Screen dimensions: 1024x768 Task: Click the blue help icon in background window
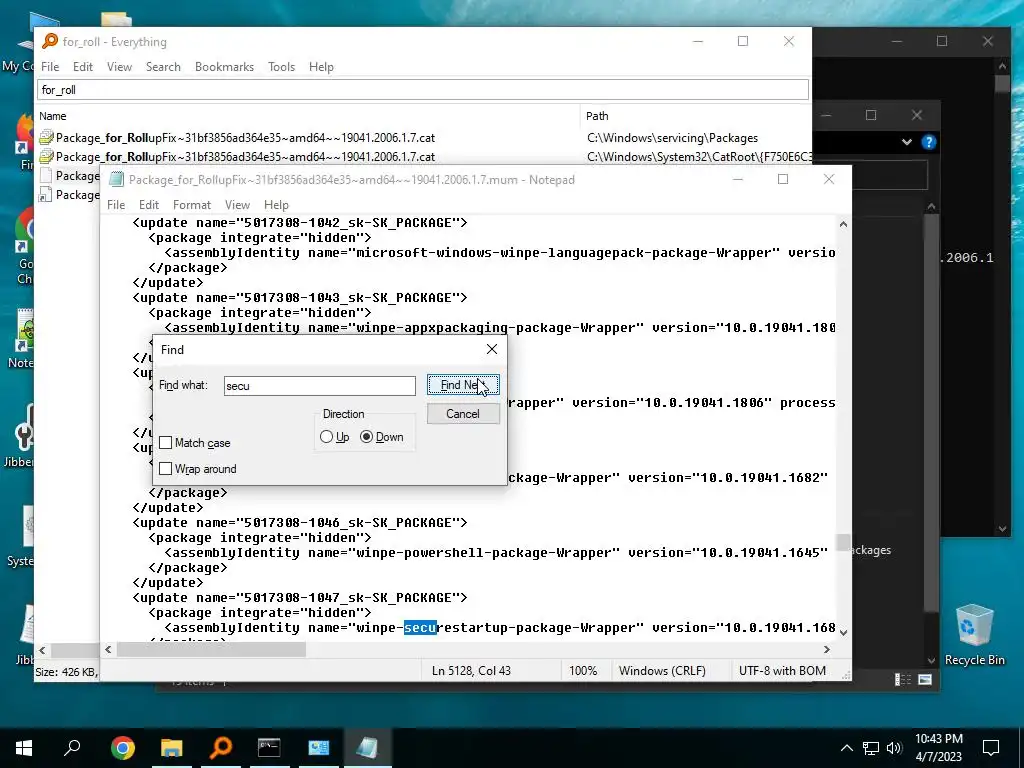pos(928,142)
